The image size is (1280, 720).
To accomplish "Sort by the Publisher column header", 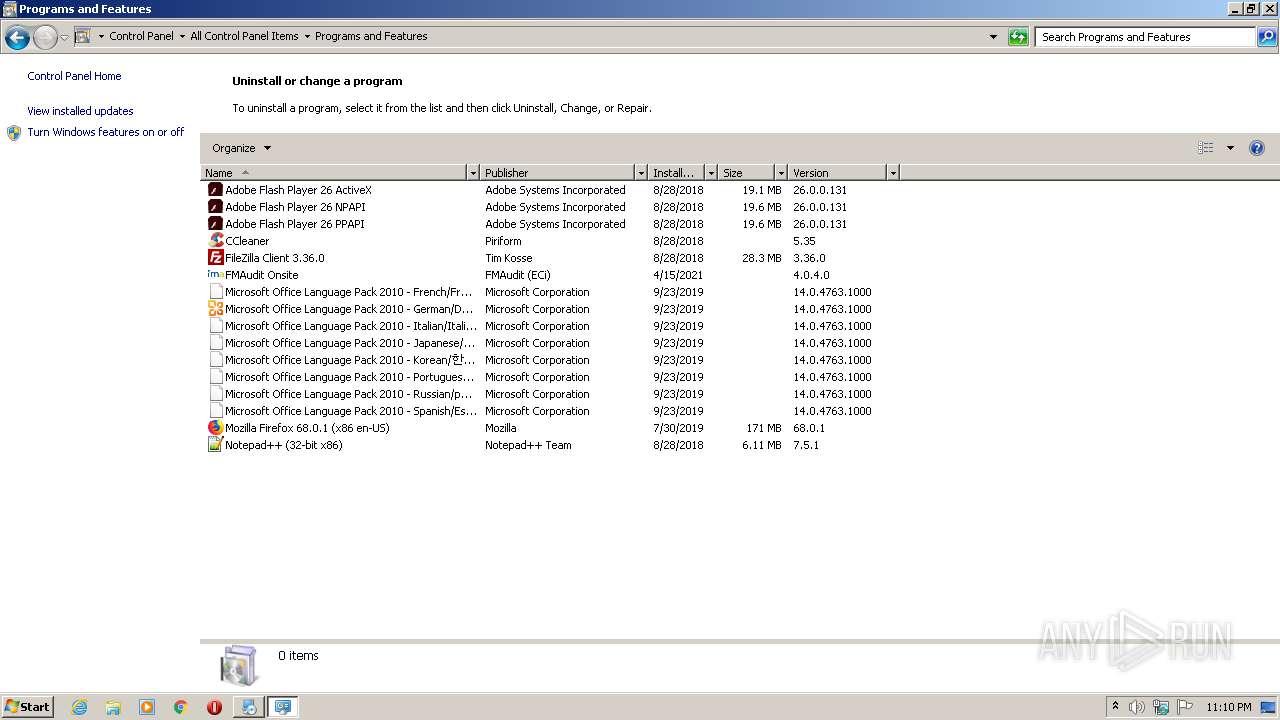I will point(557,173).
